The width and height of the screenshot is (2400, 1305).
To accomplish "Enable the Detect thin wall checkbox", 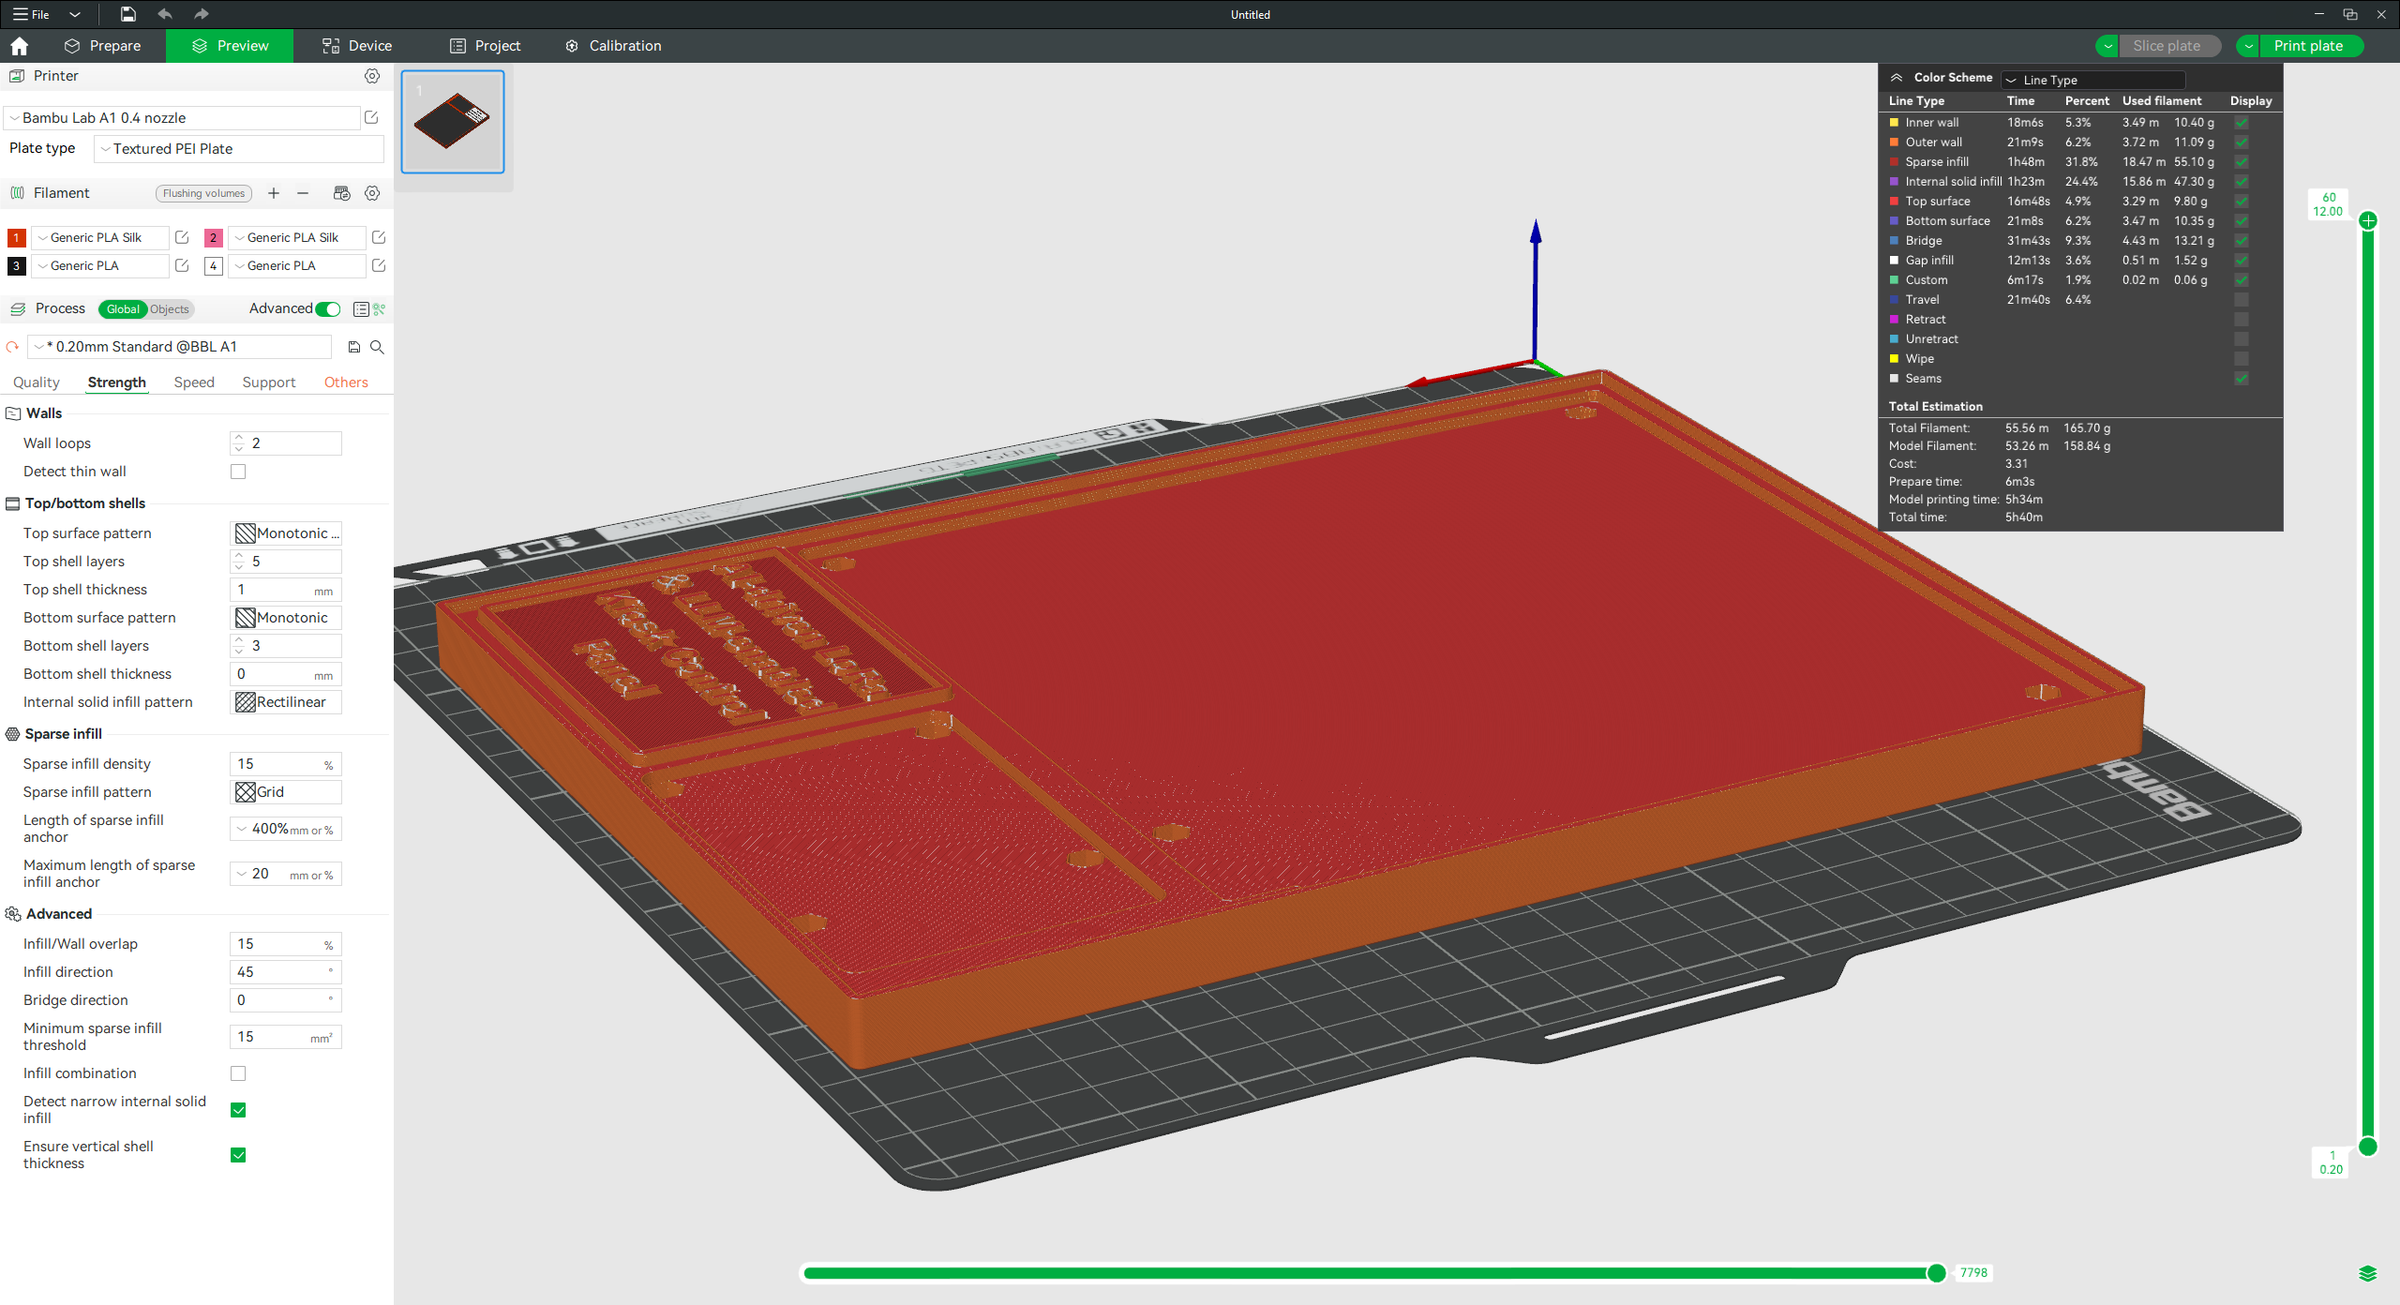I will click(x=238, y=472).
